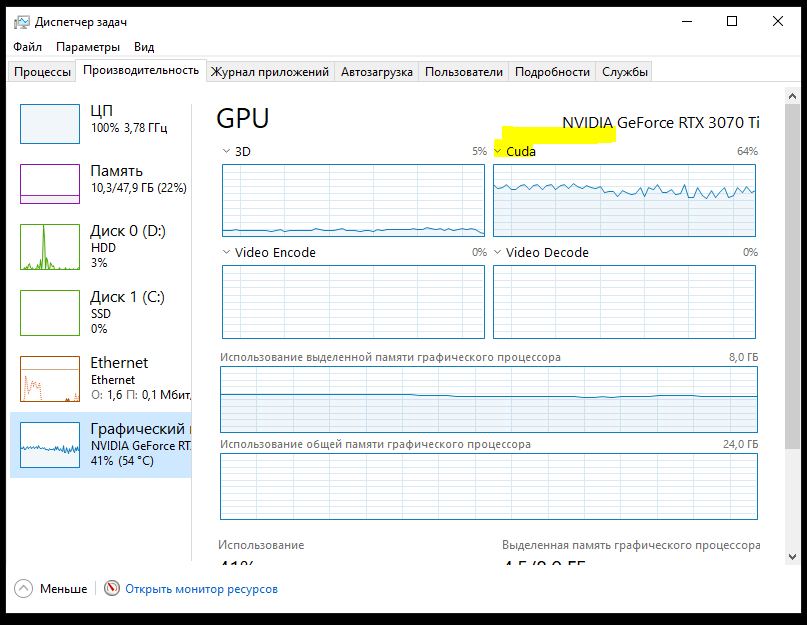Click the 3D 5% value

479,151
